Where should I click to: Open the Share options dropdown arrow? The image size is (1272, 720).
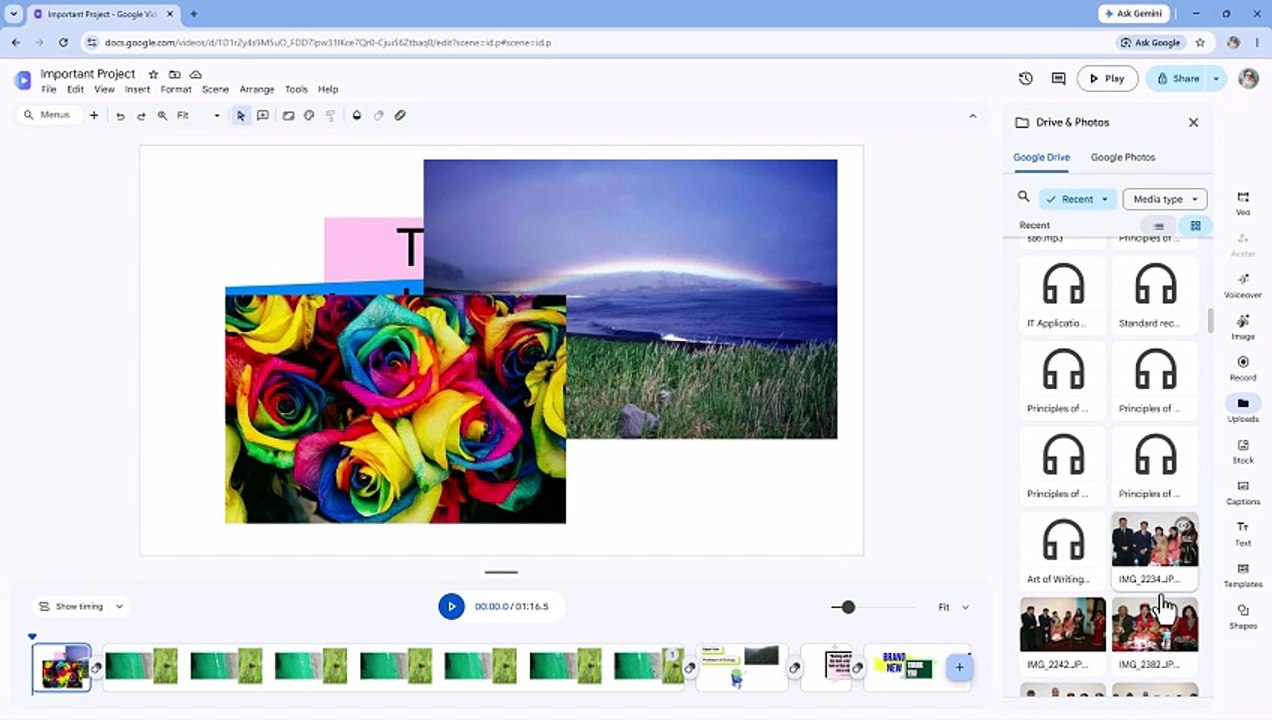coord(1216,78)
